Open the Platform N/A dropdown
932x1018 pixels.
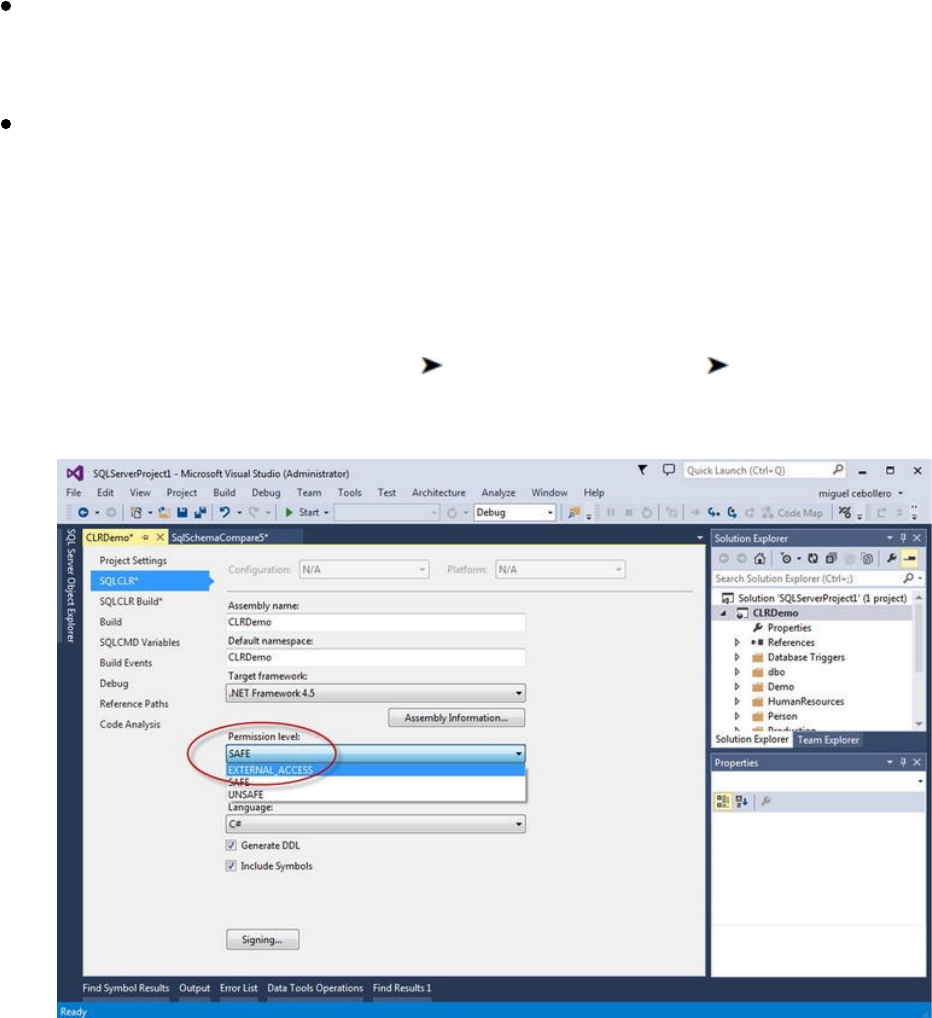click(x=560, y=569)
